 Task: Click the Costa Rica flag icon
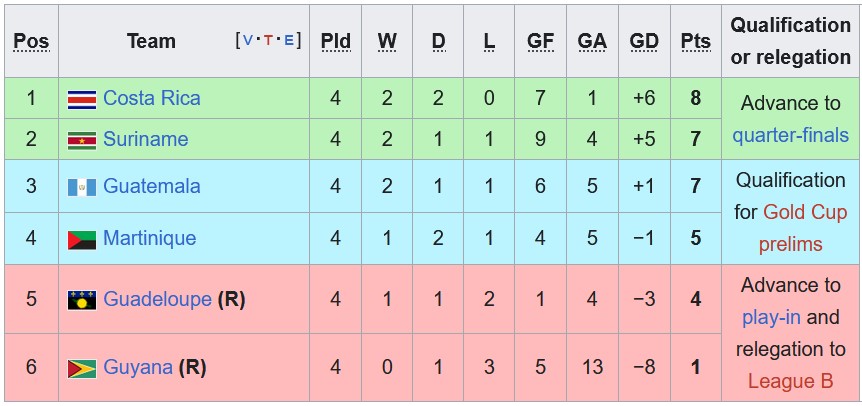coord(81,99)
